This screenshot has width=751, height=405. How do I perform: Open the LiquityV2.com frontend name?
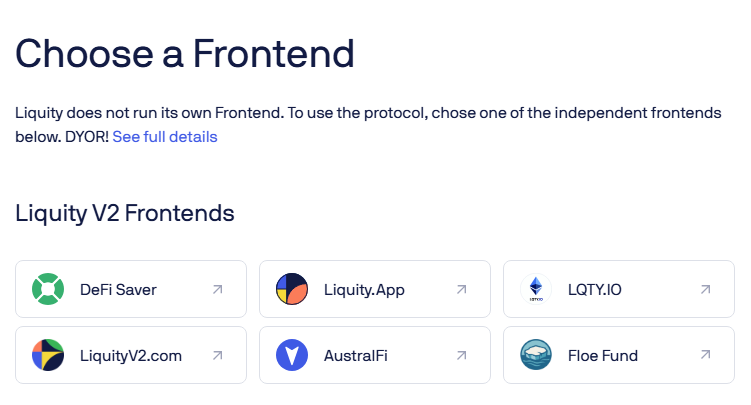click(x=131, y=355)
